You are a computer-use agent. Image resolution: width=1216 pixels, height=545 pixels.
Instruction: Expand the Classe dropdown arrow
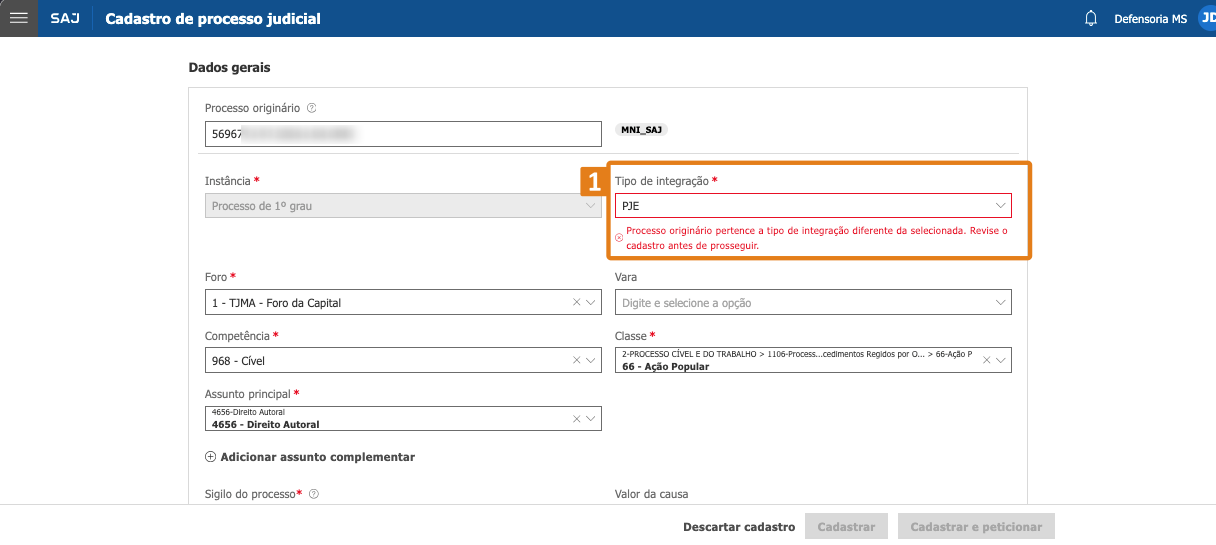tap(1001, 360)
